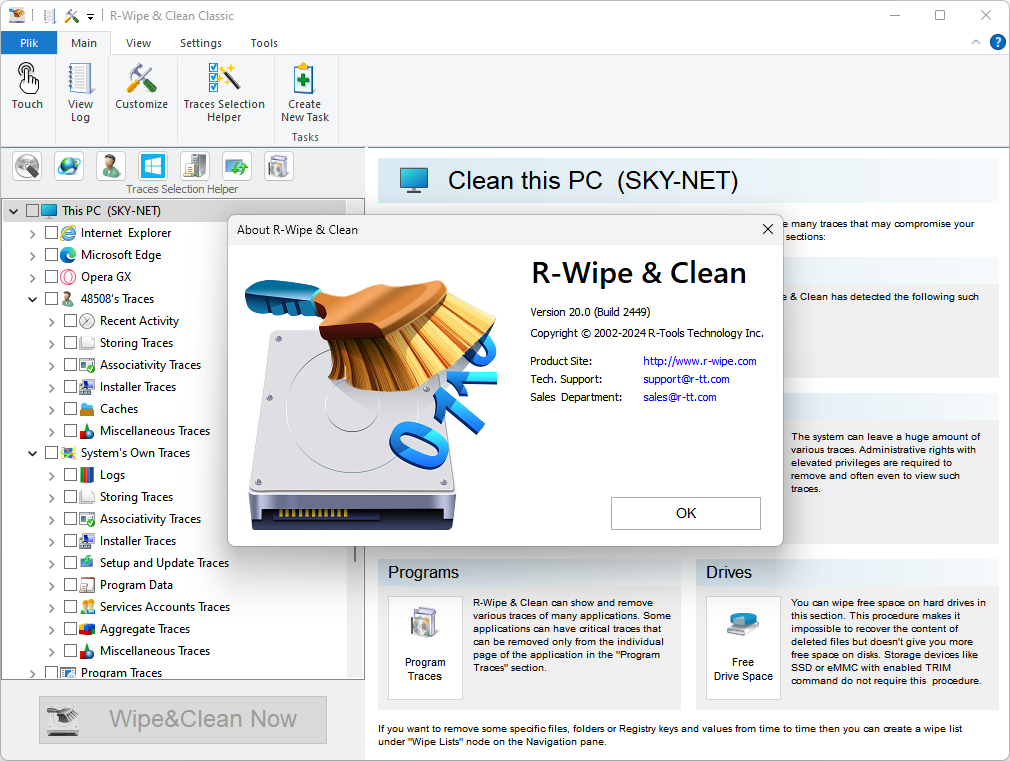Switch to the View ribbon tab
Screen dimensions: 1010x761
tap(138, 43)
